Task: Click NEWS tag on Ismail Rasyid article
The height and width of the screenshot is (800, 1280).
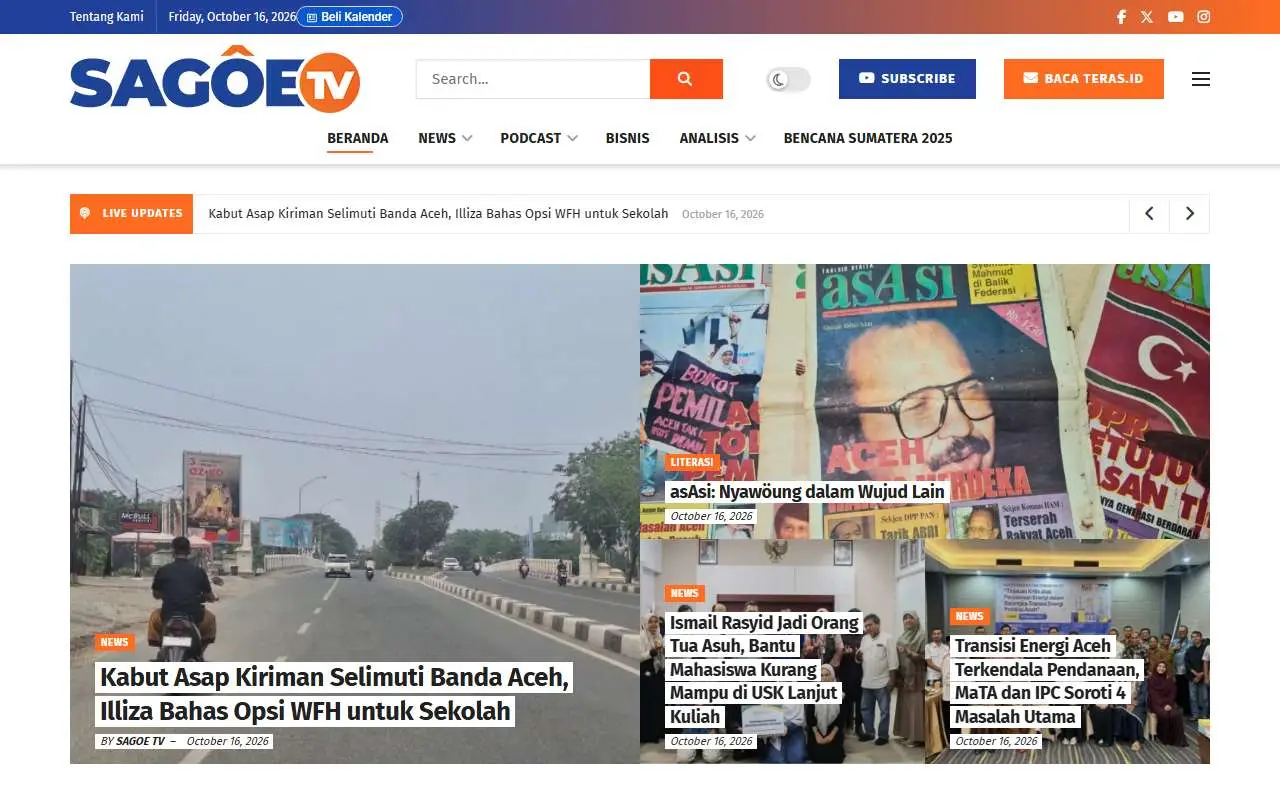Action: click(x=685, y=593)
